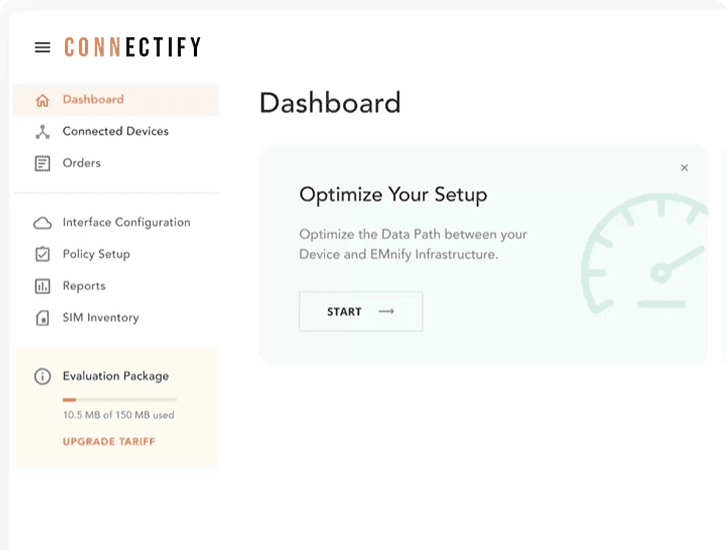Click the Interface Configuration cloud icon

point(42,223)
